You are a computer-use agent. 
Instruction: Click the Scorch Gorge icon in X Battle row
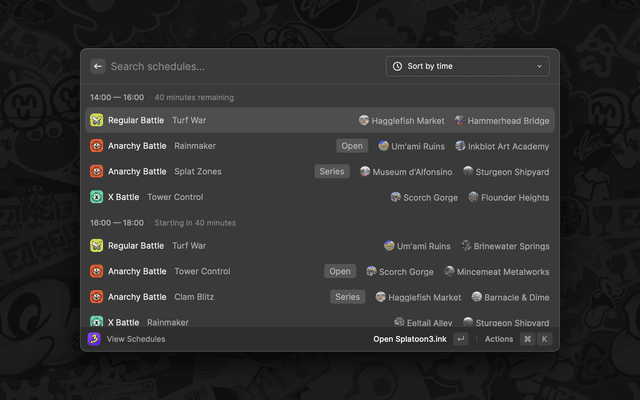point(396,197)
